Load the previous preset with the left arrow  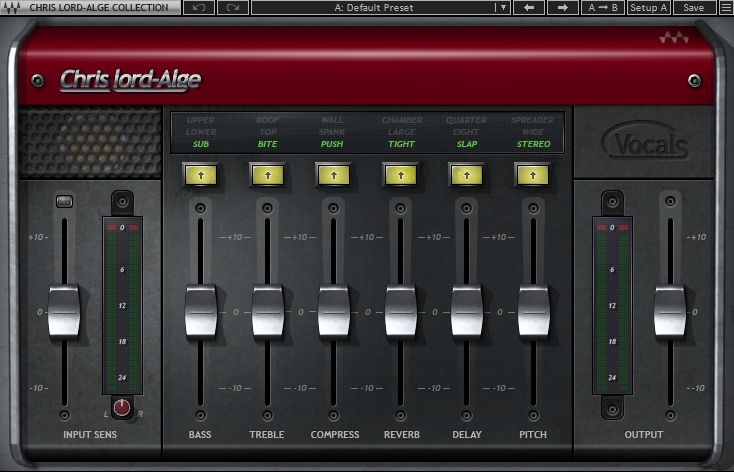tap(528, 8)
